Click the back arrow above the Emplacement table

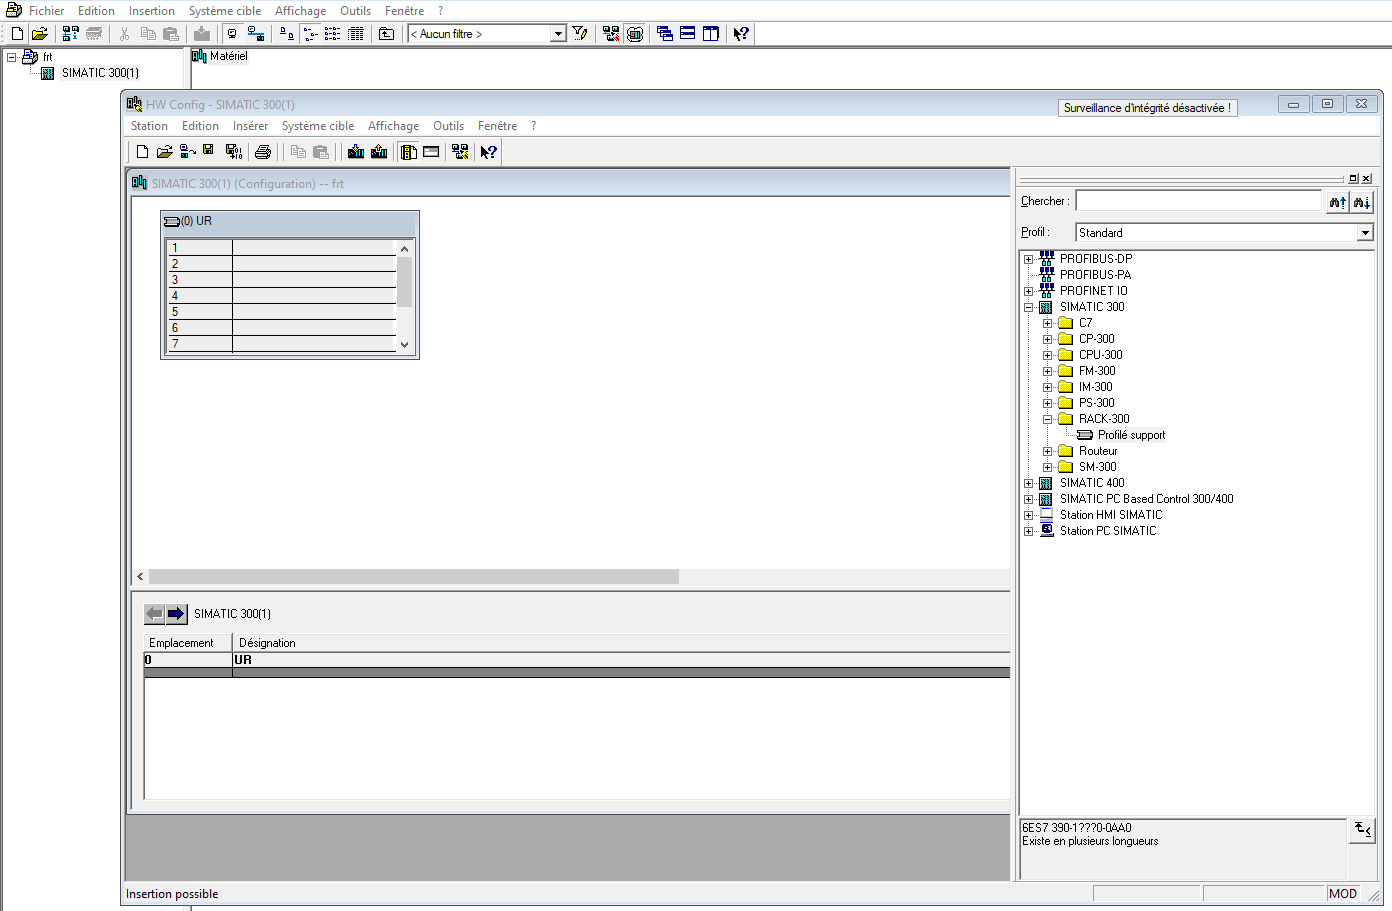click(154, 613)
